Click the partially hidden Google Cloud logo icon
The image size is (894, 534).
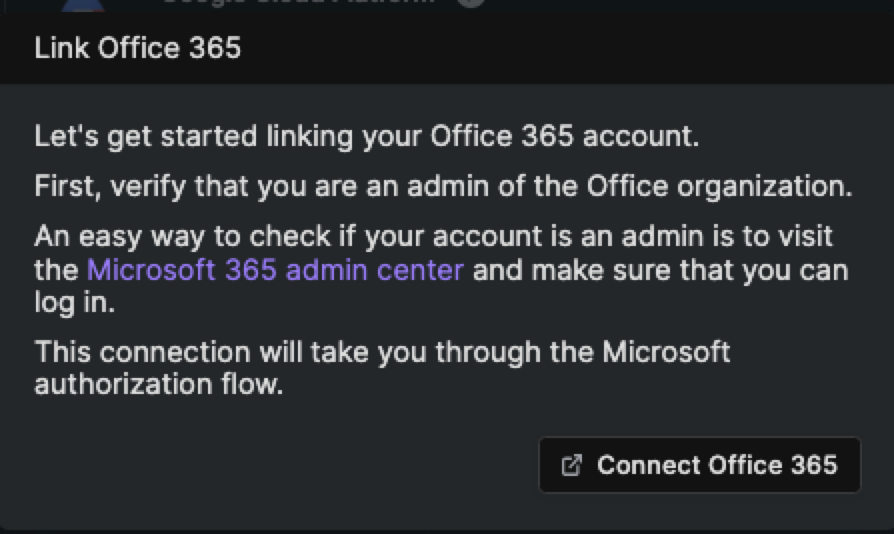83,5
